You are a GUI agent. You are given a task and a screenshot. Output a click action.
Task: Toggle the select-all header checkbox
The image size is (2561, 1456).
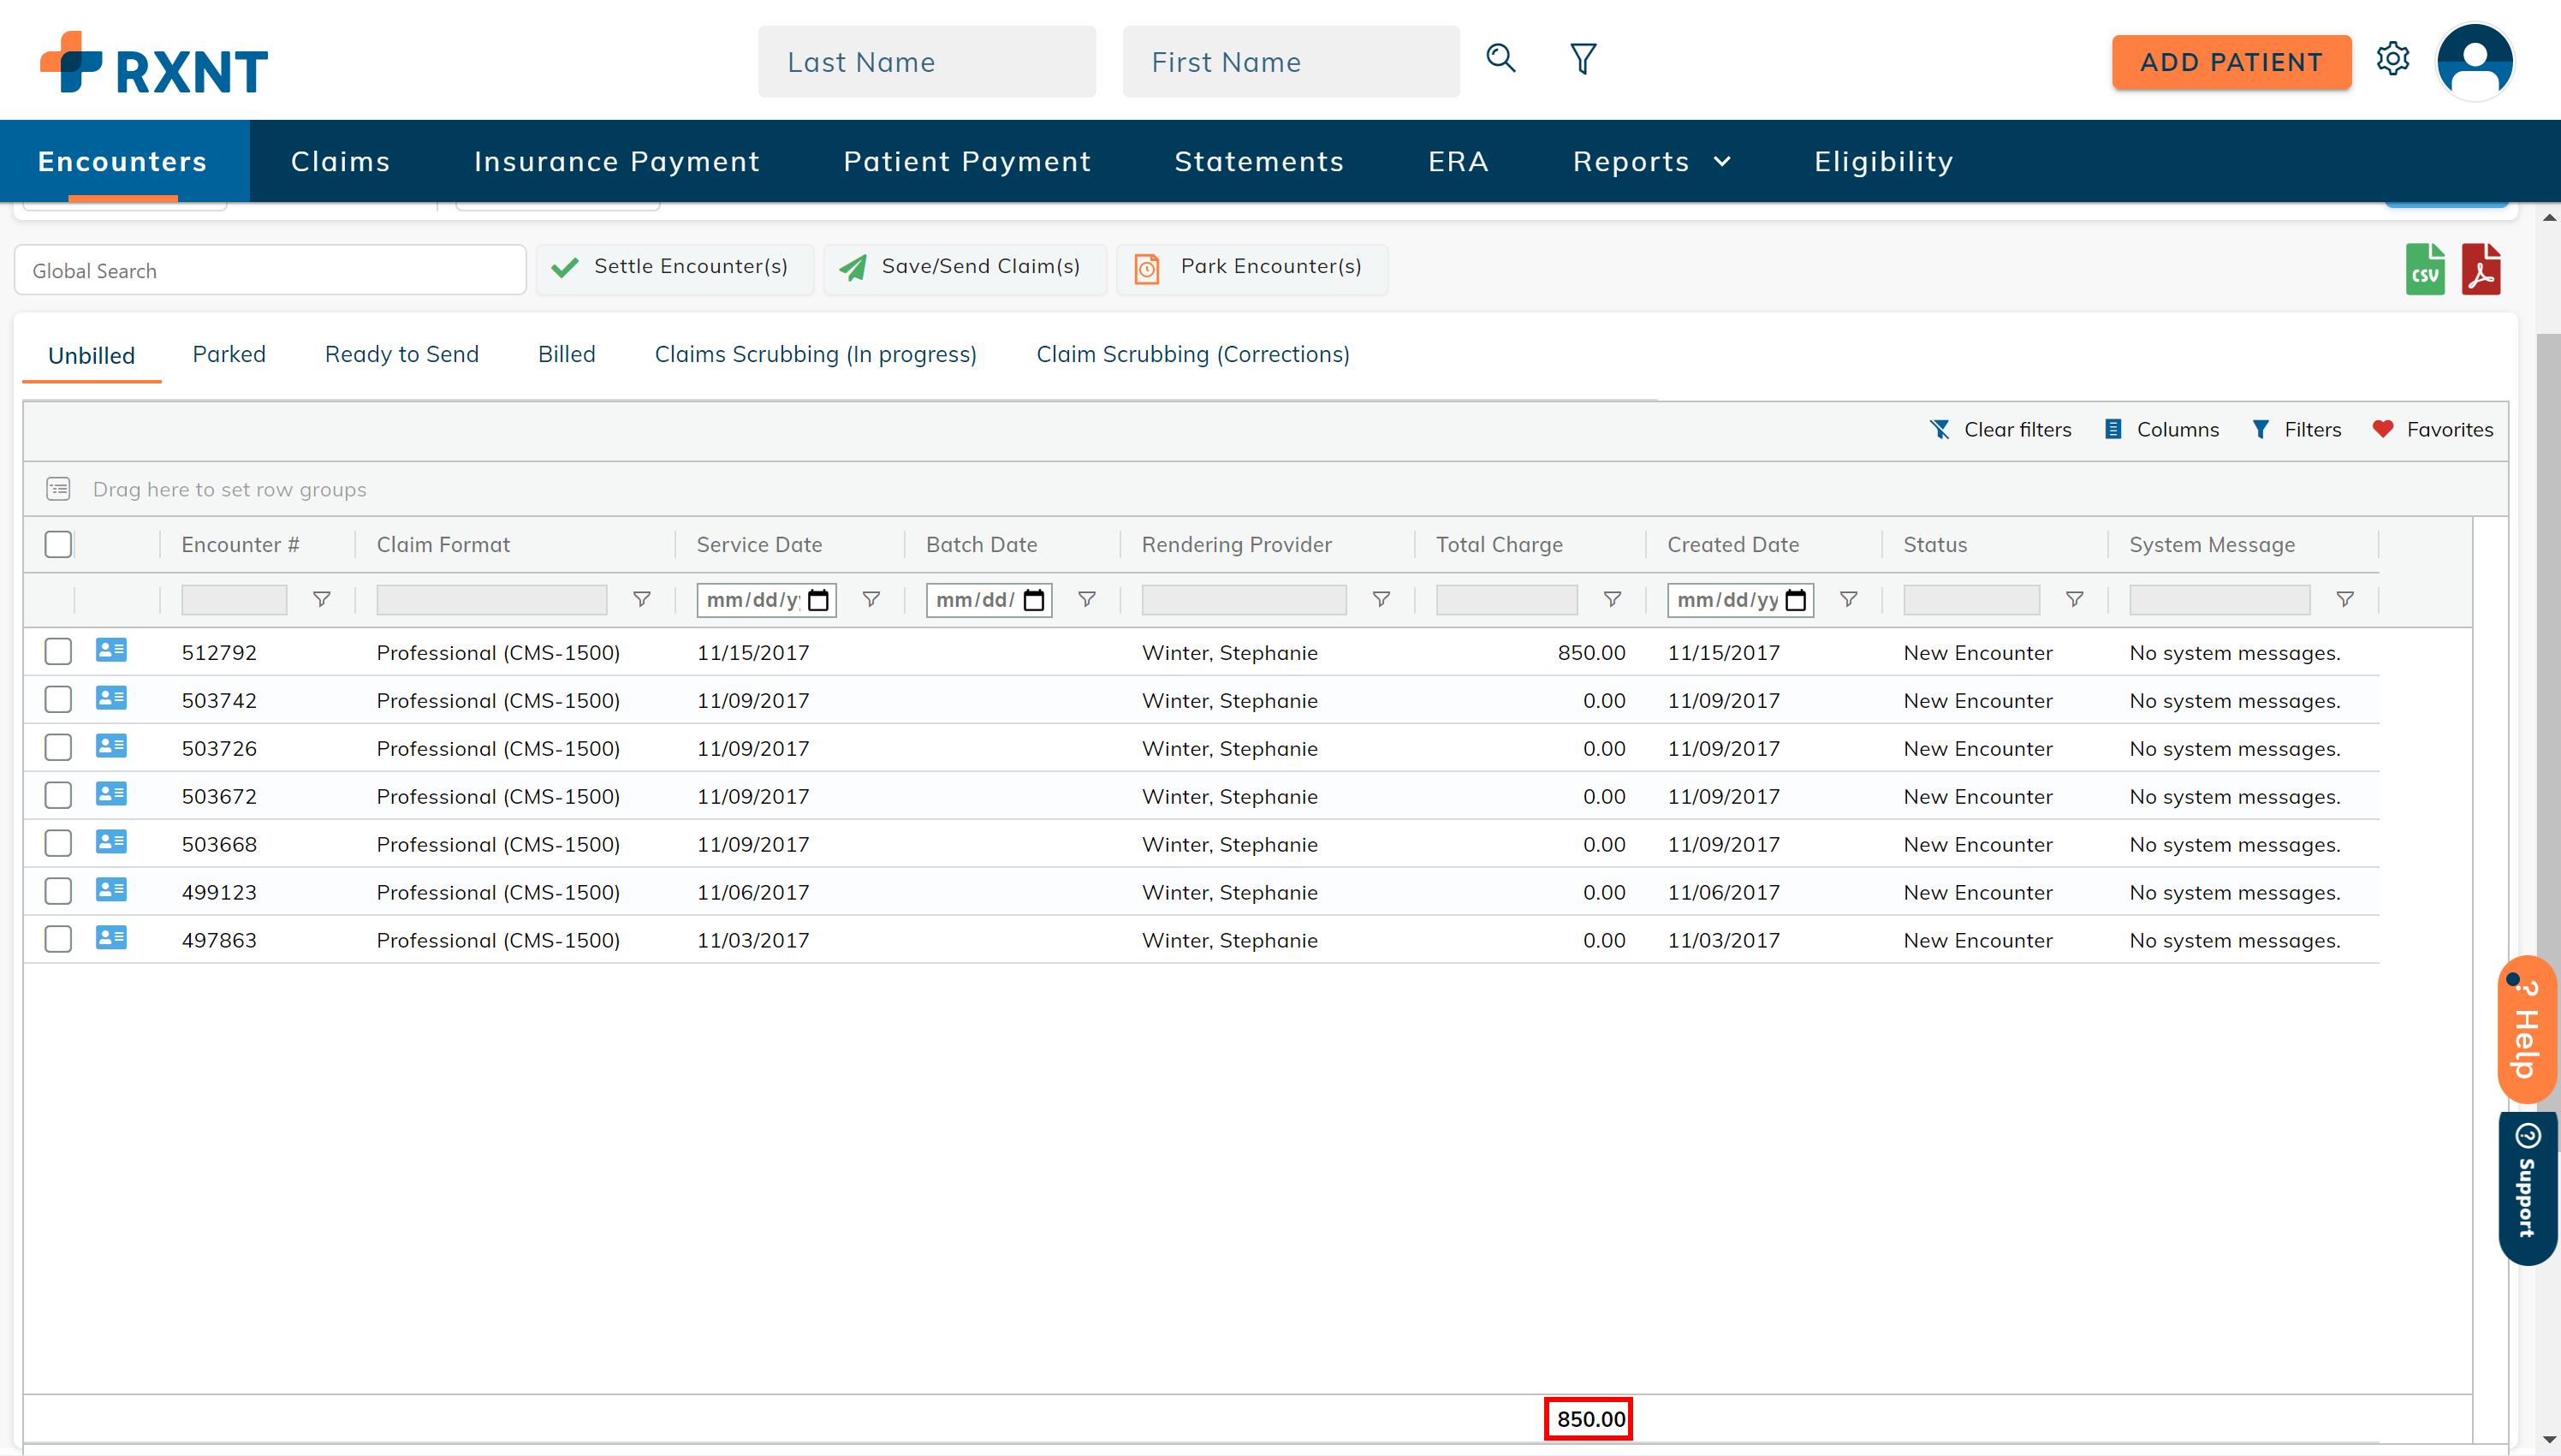tap(58, 544)
